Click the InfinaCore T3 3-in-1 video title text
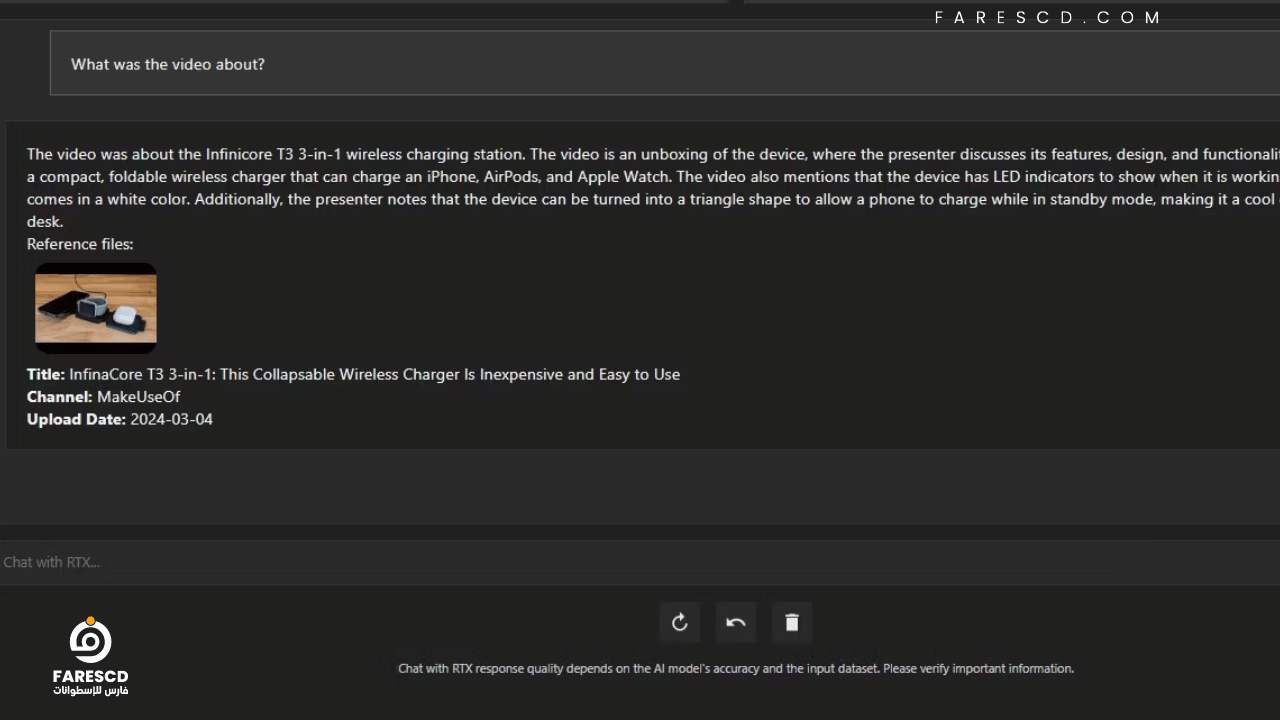The width and height of the screenshot is (1280, 720). 374,374
